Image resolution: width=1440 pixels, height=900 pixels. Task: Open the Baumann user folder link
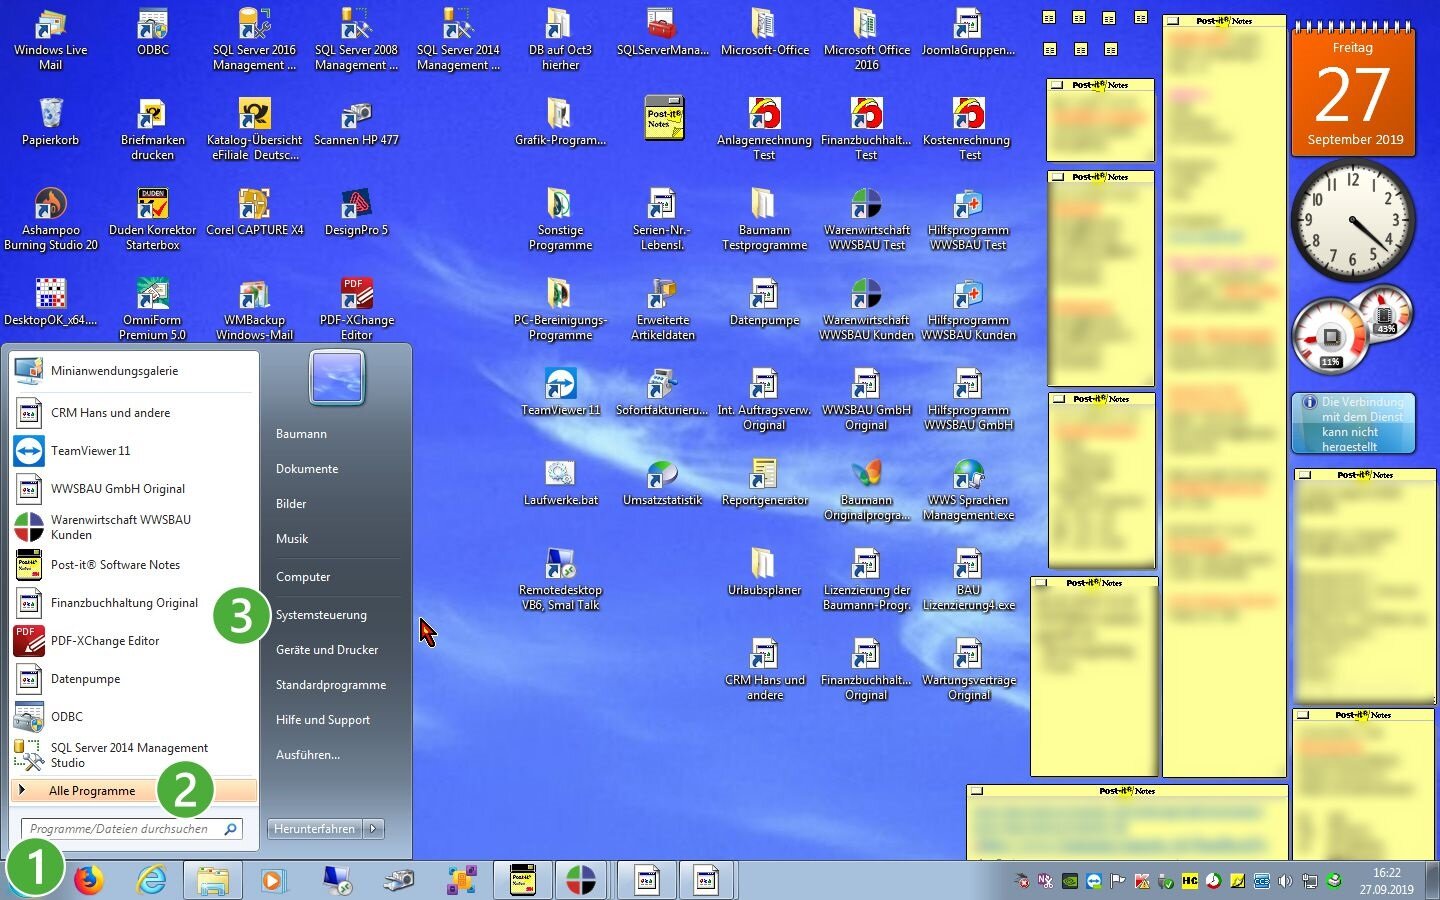tap(301, 434)
